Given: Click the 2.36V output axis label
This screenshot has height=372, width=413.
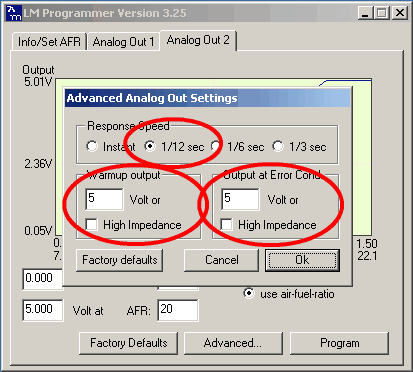Looking at the screenshot, I should click(38, 164).
